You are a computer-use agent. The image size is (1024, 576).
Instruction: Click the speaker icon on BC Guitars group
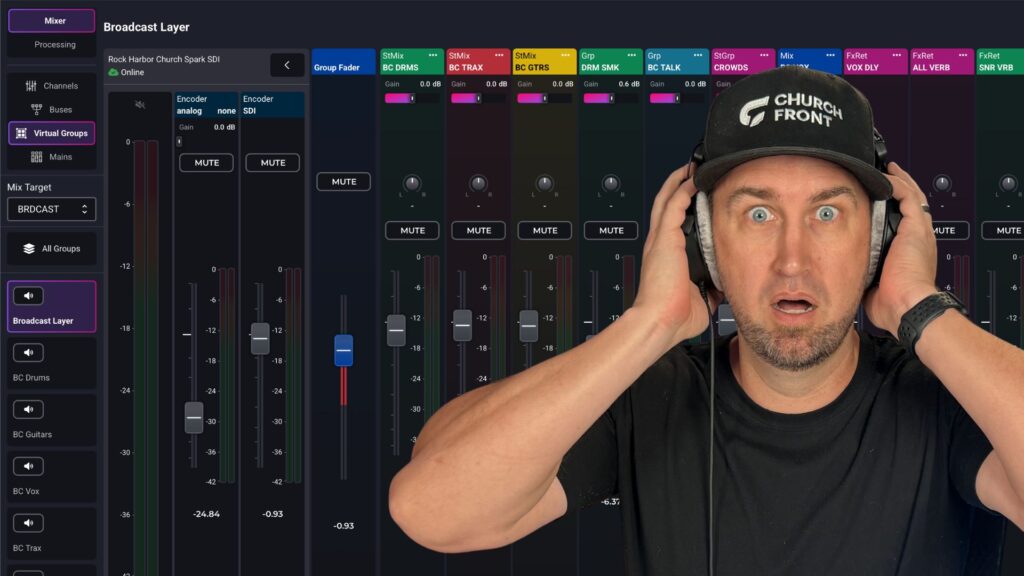point(28,409)
